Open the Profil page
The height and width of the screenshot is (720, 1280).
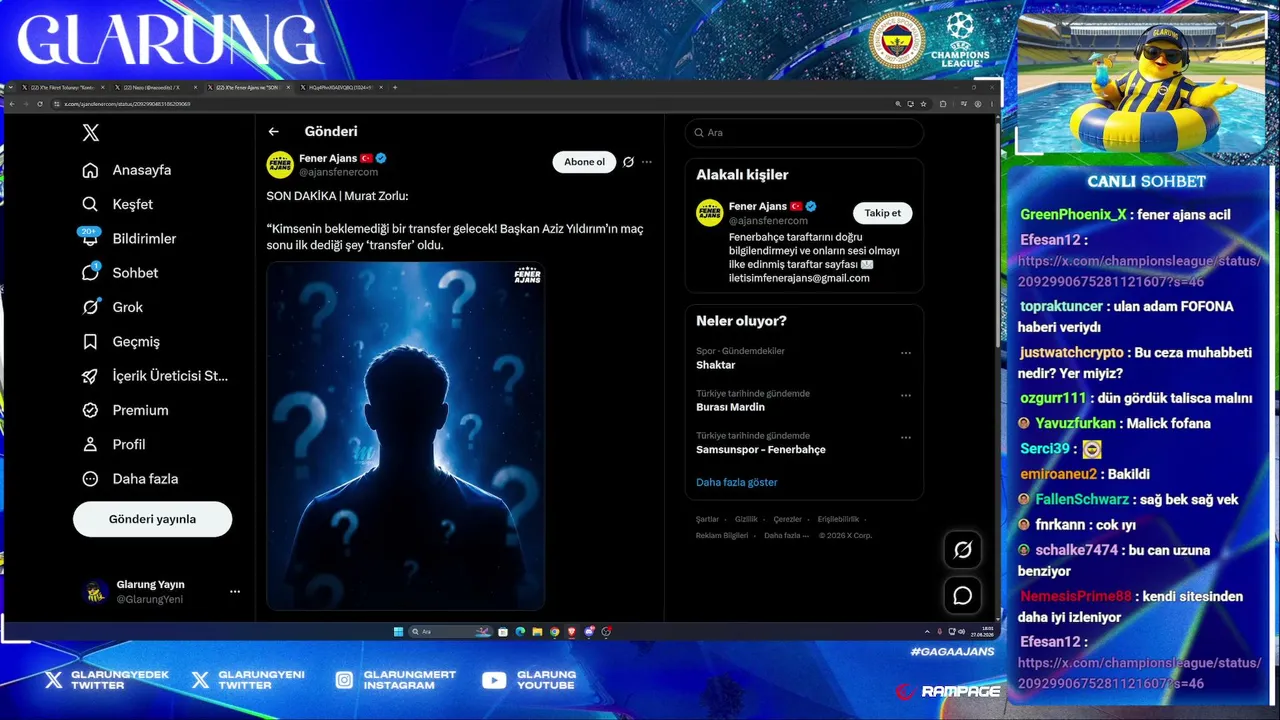tap(114, 444)
